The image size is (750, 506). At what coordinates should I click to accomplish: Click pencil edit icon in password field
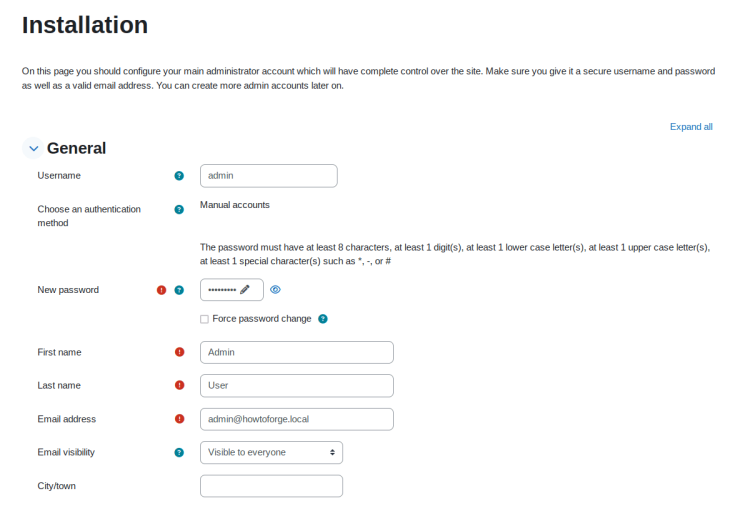pyautogui.click(x=245, y=290)
